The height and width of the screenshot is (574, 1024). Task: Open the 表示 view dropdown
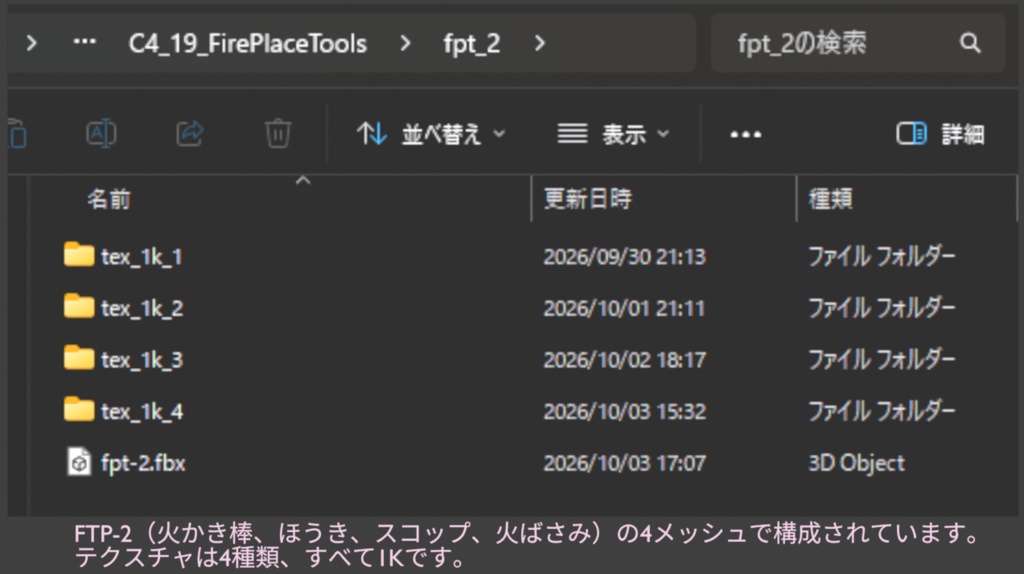pyautogui.click(x=613, y=135)
